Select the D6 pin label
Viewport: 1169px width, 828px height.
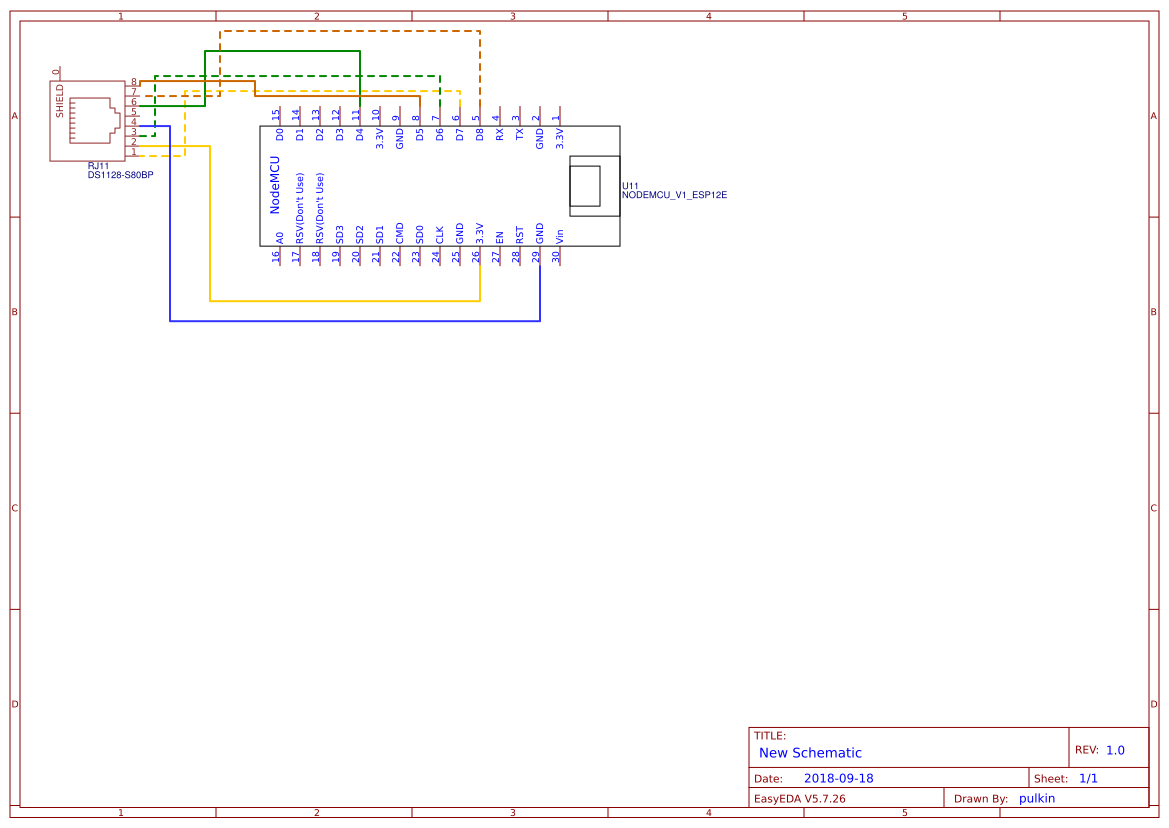(440, 134)
